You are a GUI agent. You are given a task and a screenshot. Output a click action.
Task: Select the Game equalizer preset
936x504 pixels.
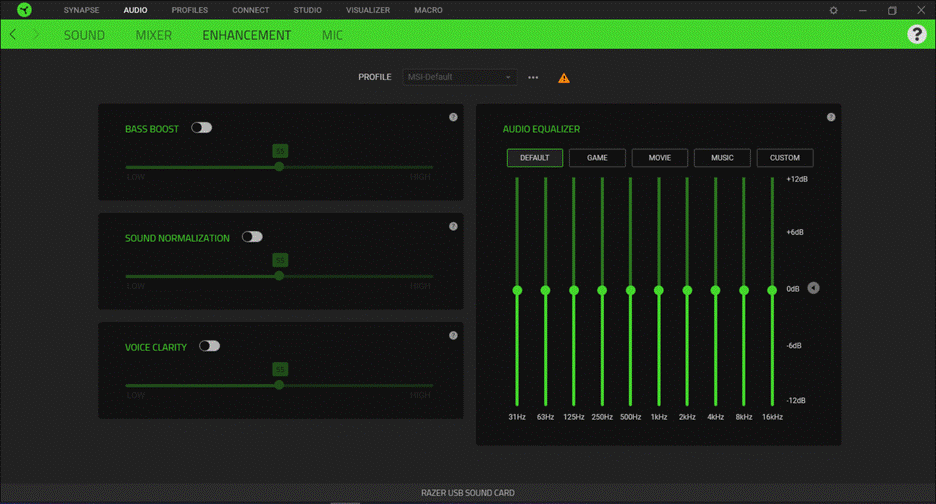coord(597,158)
